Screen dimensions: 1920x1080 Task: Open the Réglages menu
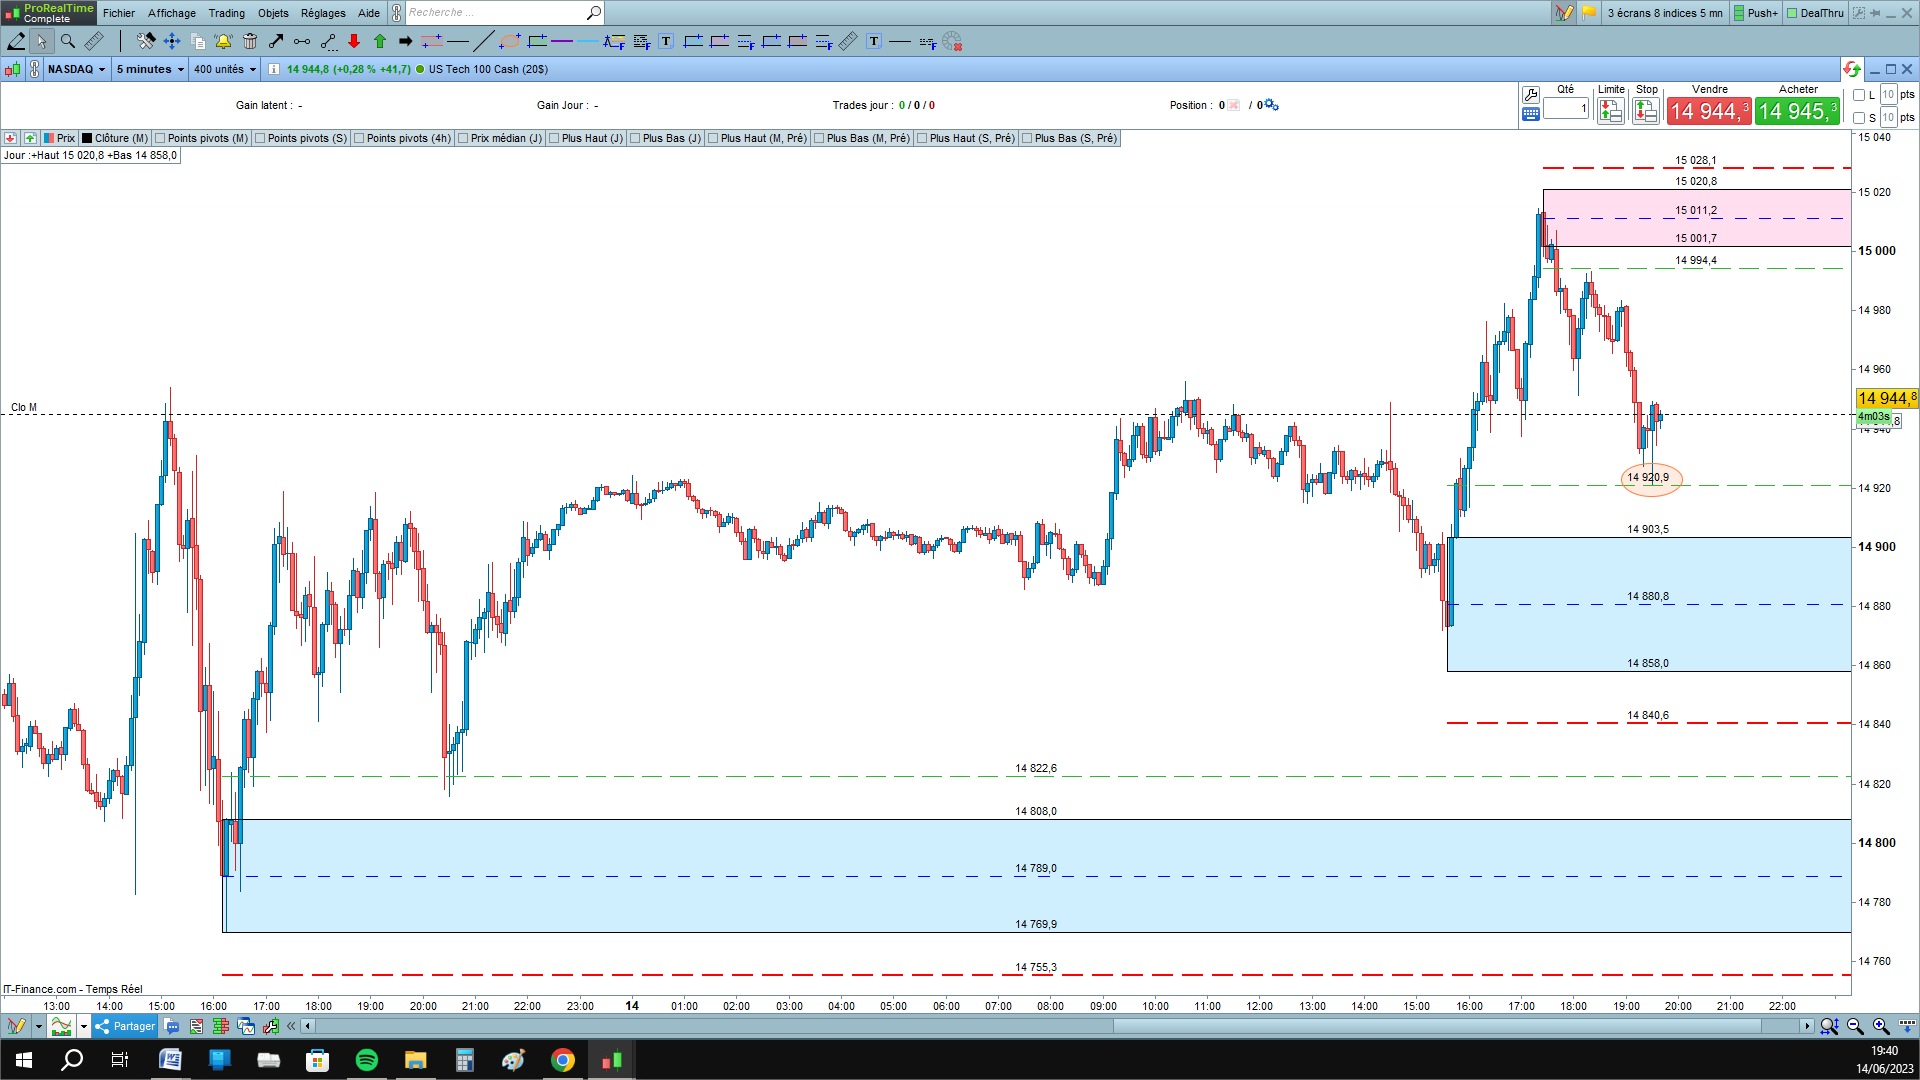322,13
